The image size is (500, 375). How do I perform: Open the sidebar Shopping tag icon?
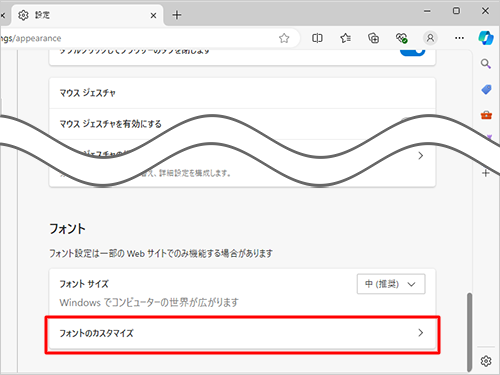pos(486,89)
